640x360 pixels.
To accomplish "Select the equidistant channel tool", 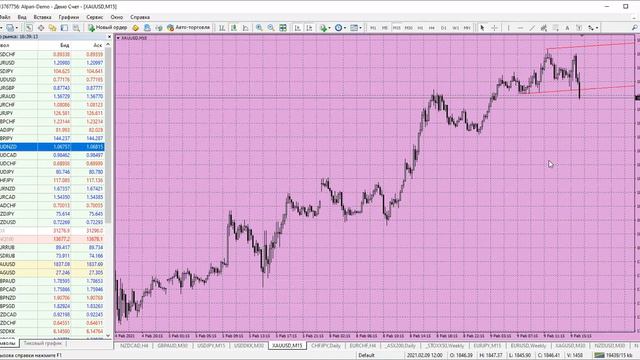I will 544,28.
